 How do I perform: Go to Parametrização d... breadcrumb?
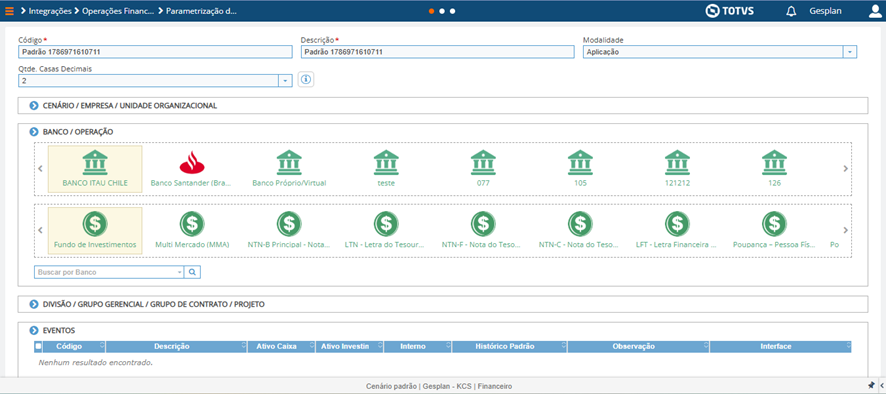tap(201, 11)
